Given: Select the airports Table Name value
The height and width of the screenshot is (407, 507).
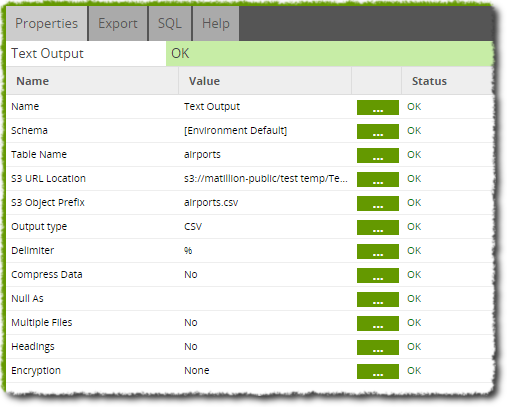Looking at the screenshot, I should [x=202, y=155].
